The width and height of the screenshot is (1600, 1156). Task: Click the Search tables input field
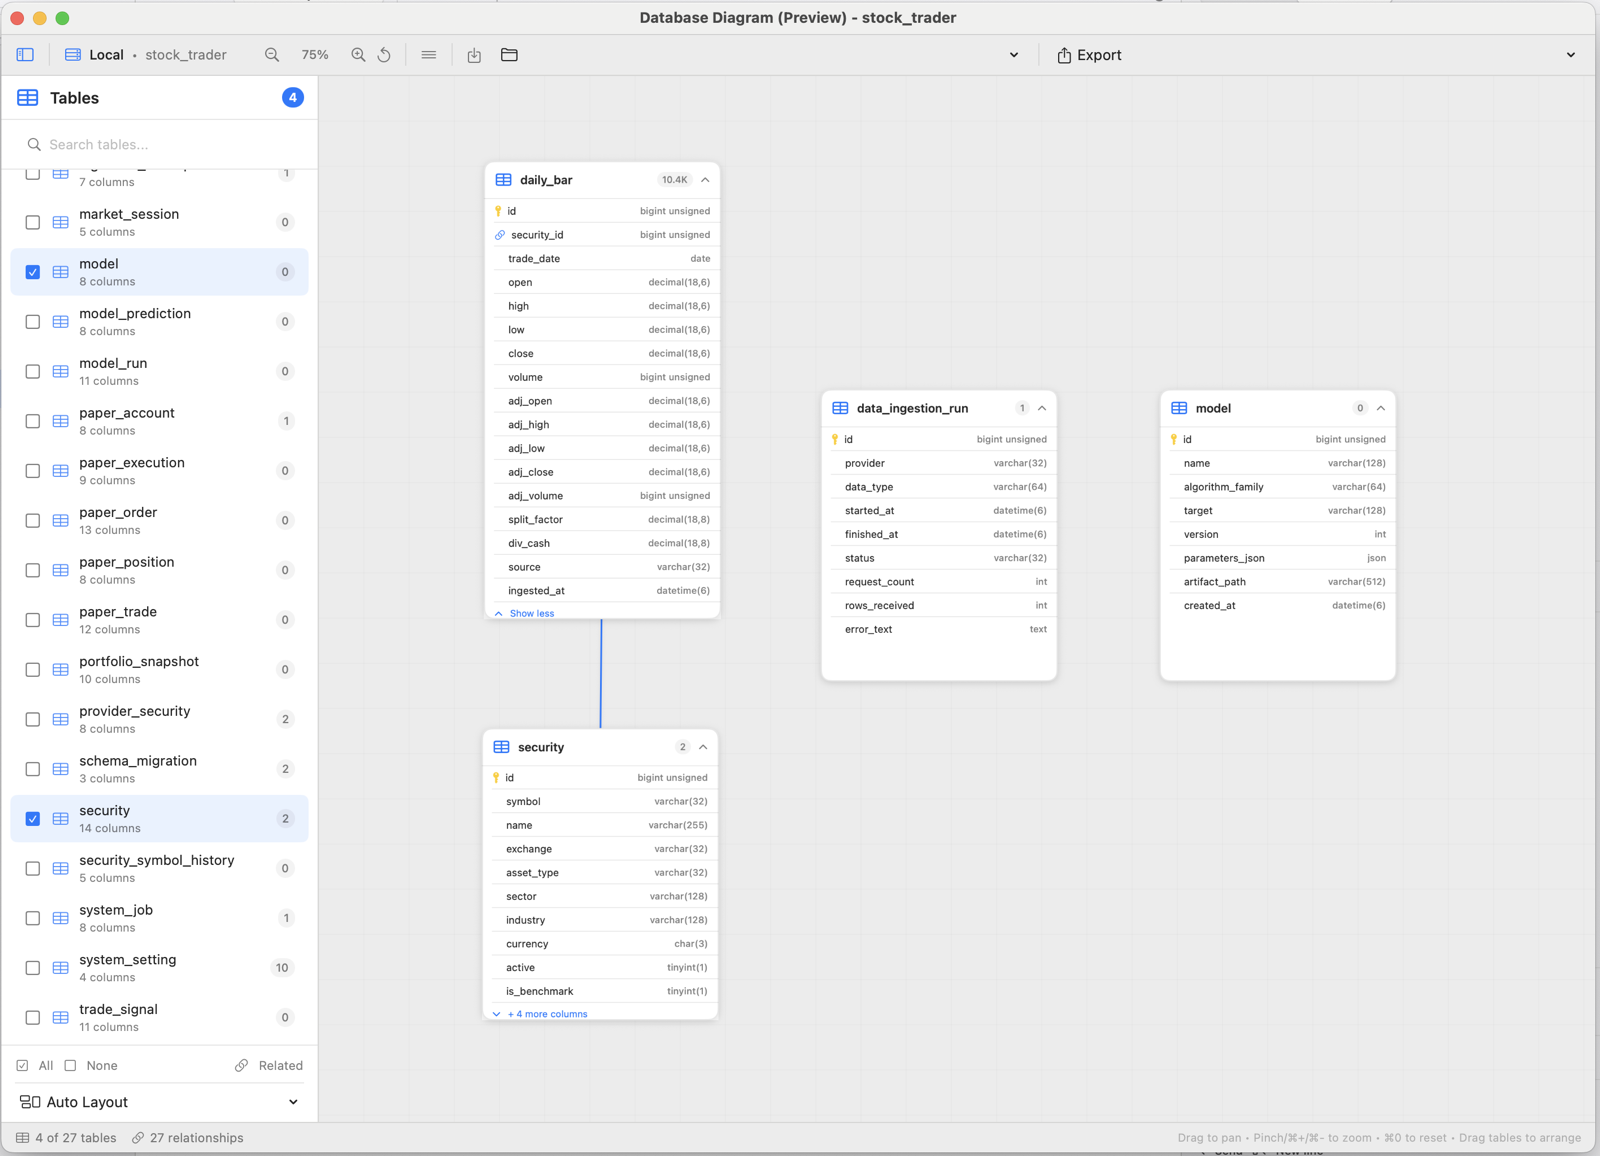pyautogui.click(x=160, y=145)
